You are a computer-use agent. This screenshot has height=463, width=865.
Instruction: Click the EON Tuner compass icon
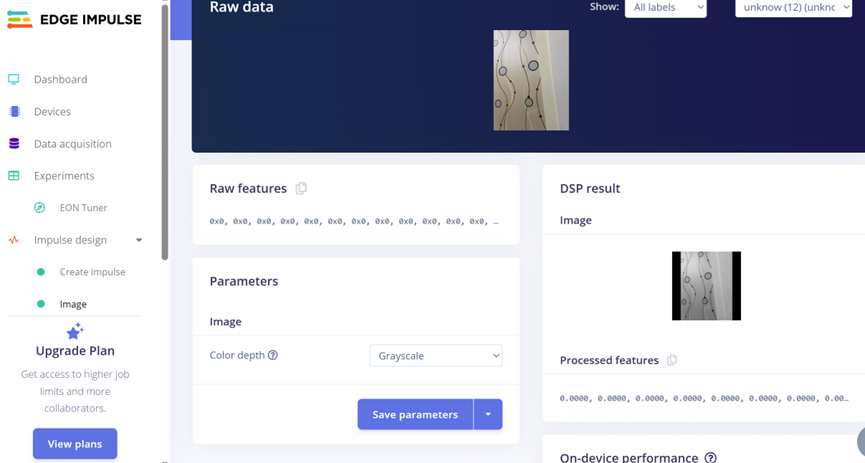[40, 208]
